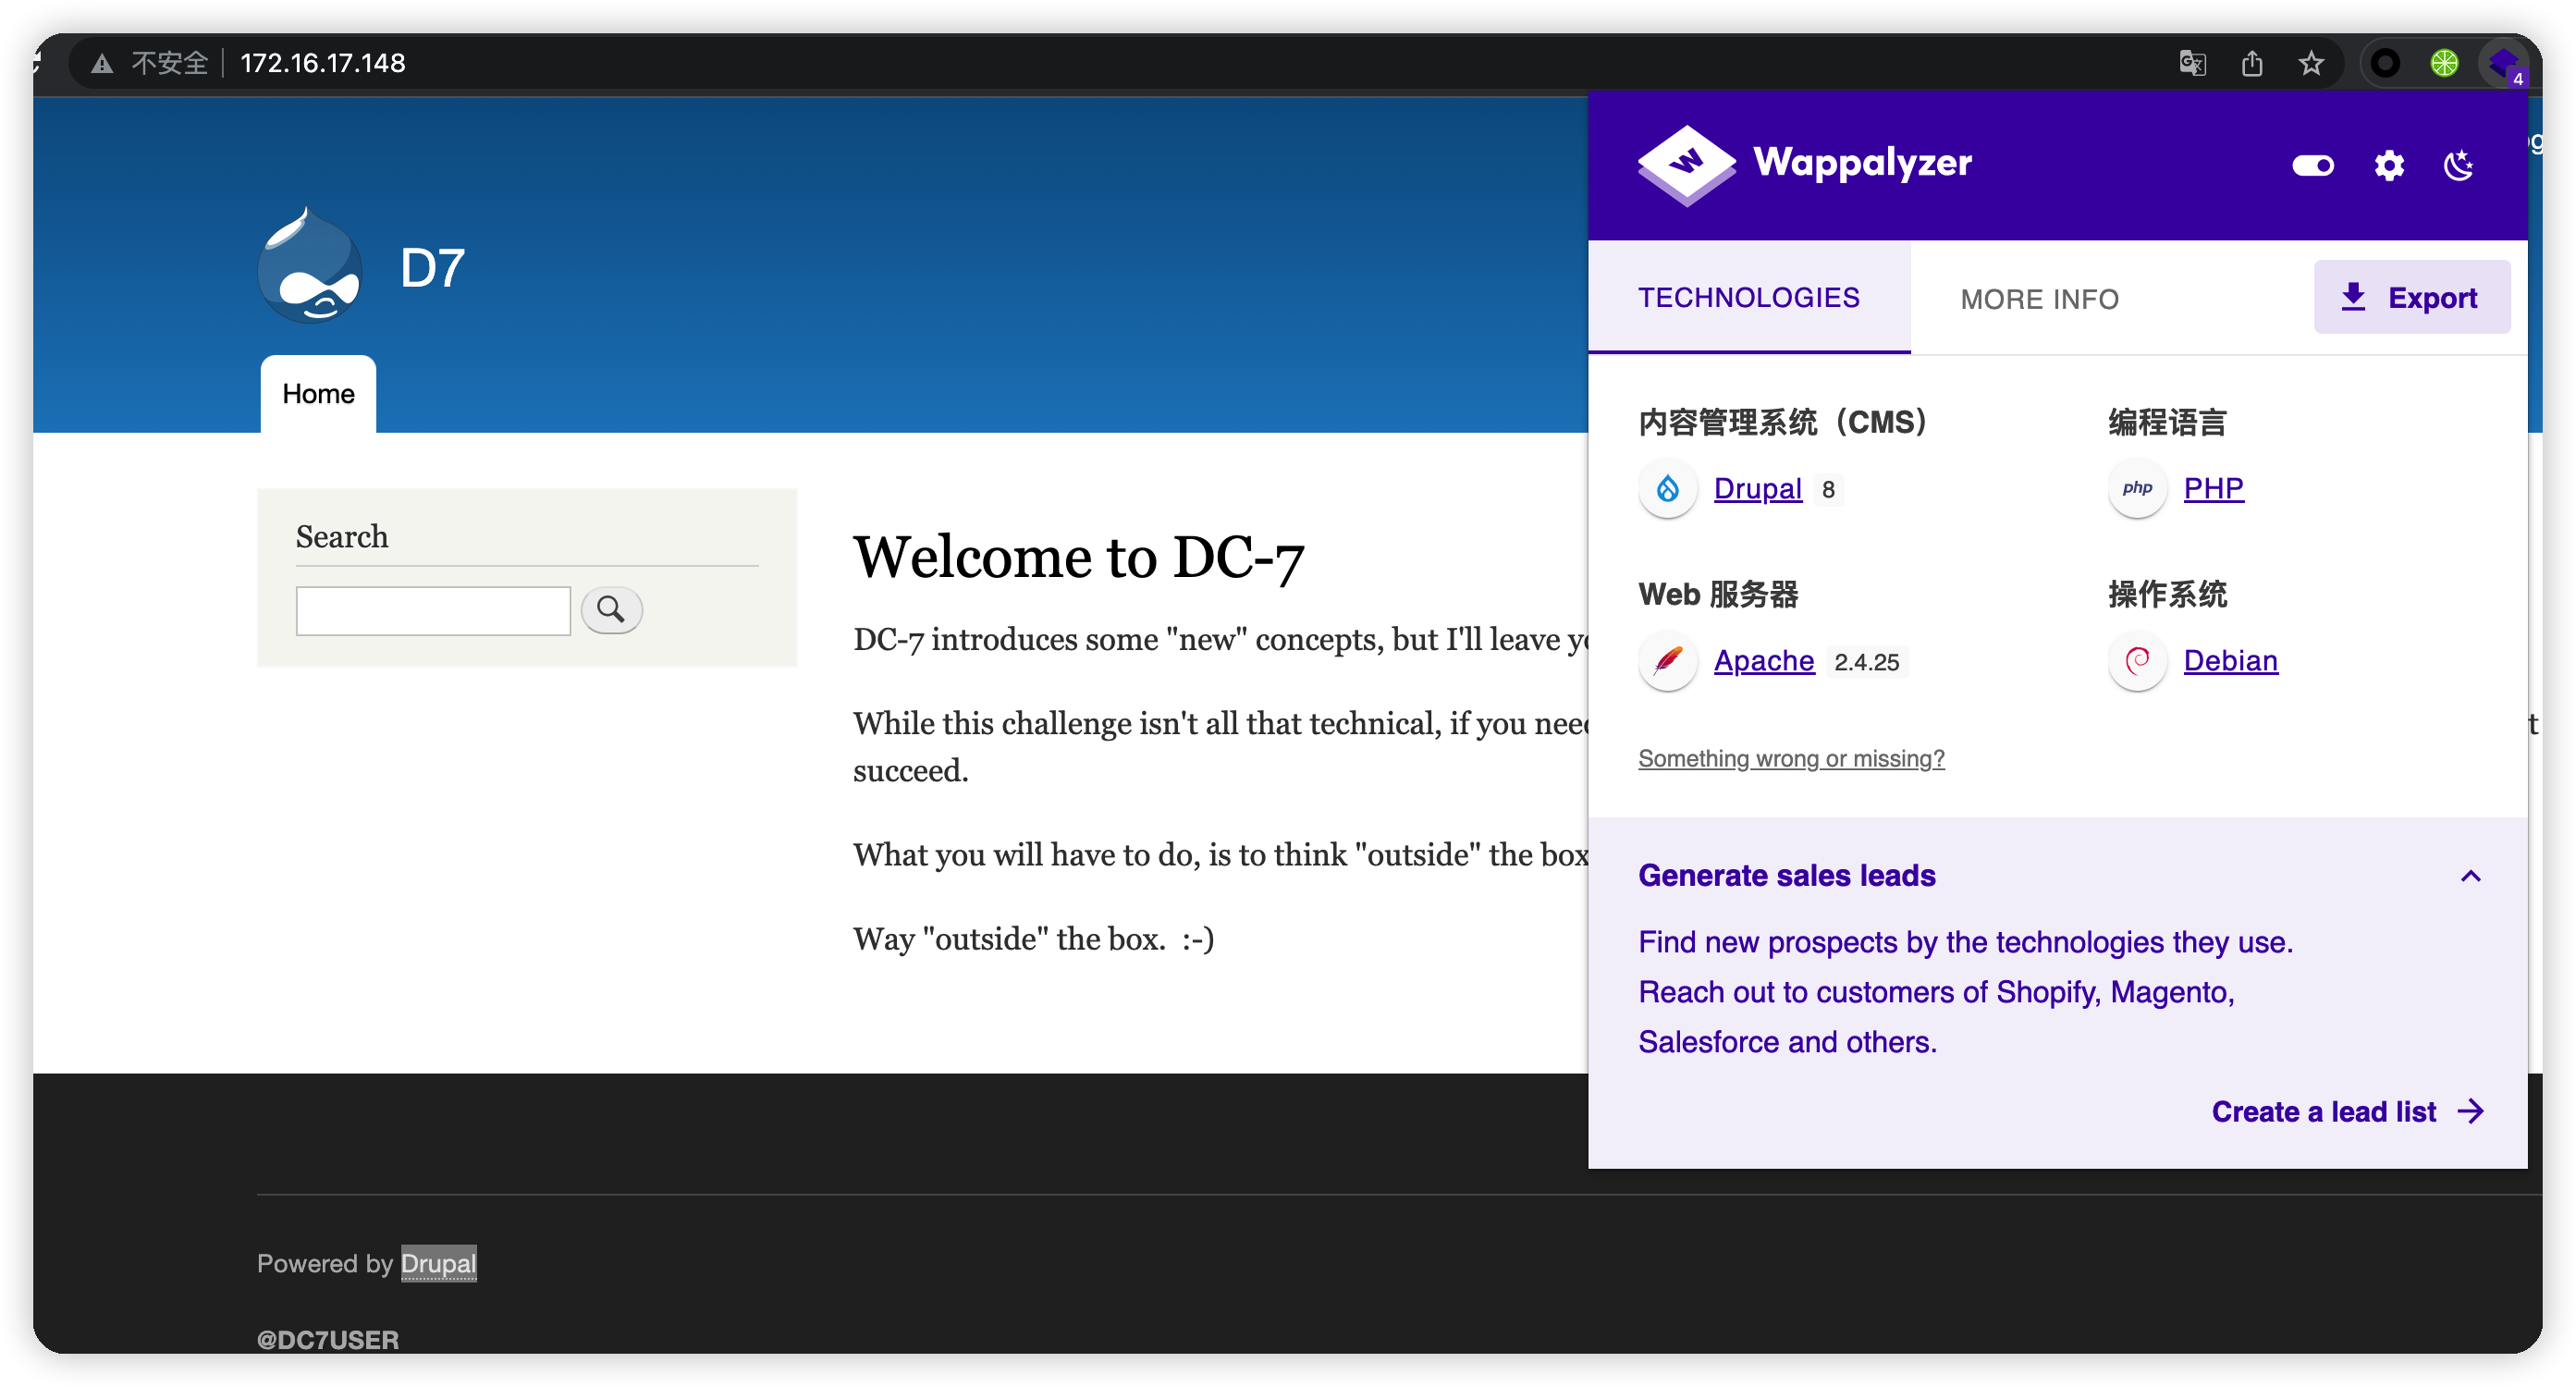Bookmark page with the star icon
2576x1387 pixels.
(2310, 64)
